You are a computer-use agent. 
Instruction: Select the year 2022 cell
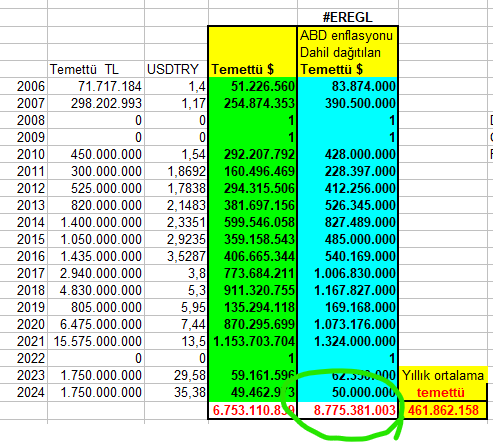(x=24, y=358)
